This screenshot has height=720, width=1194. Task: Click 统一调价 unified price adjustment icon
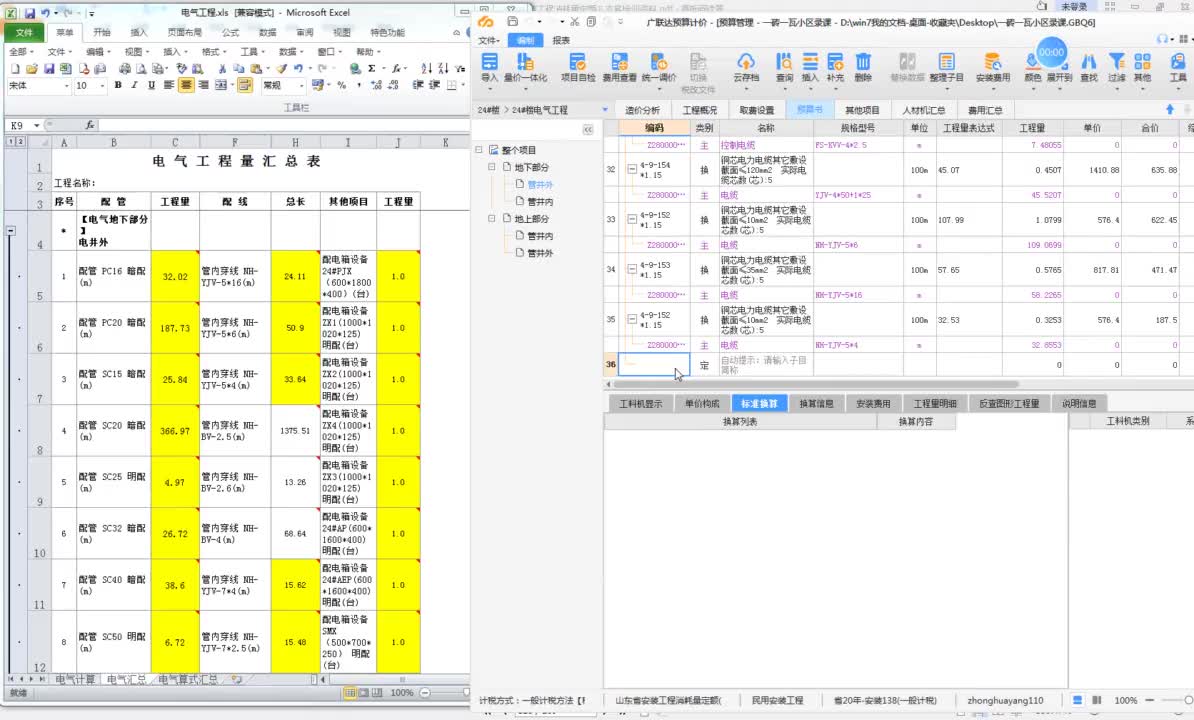pyautogui.click(x=659, y=62)
